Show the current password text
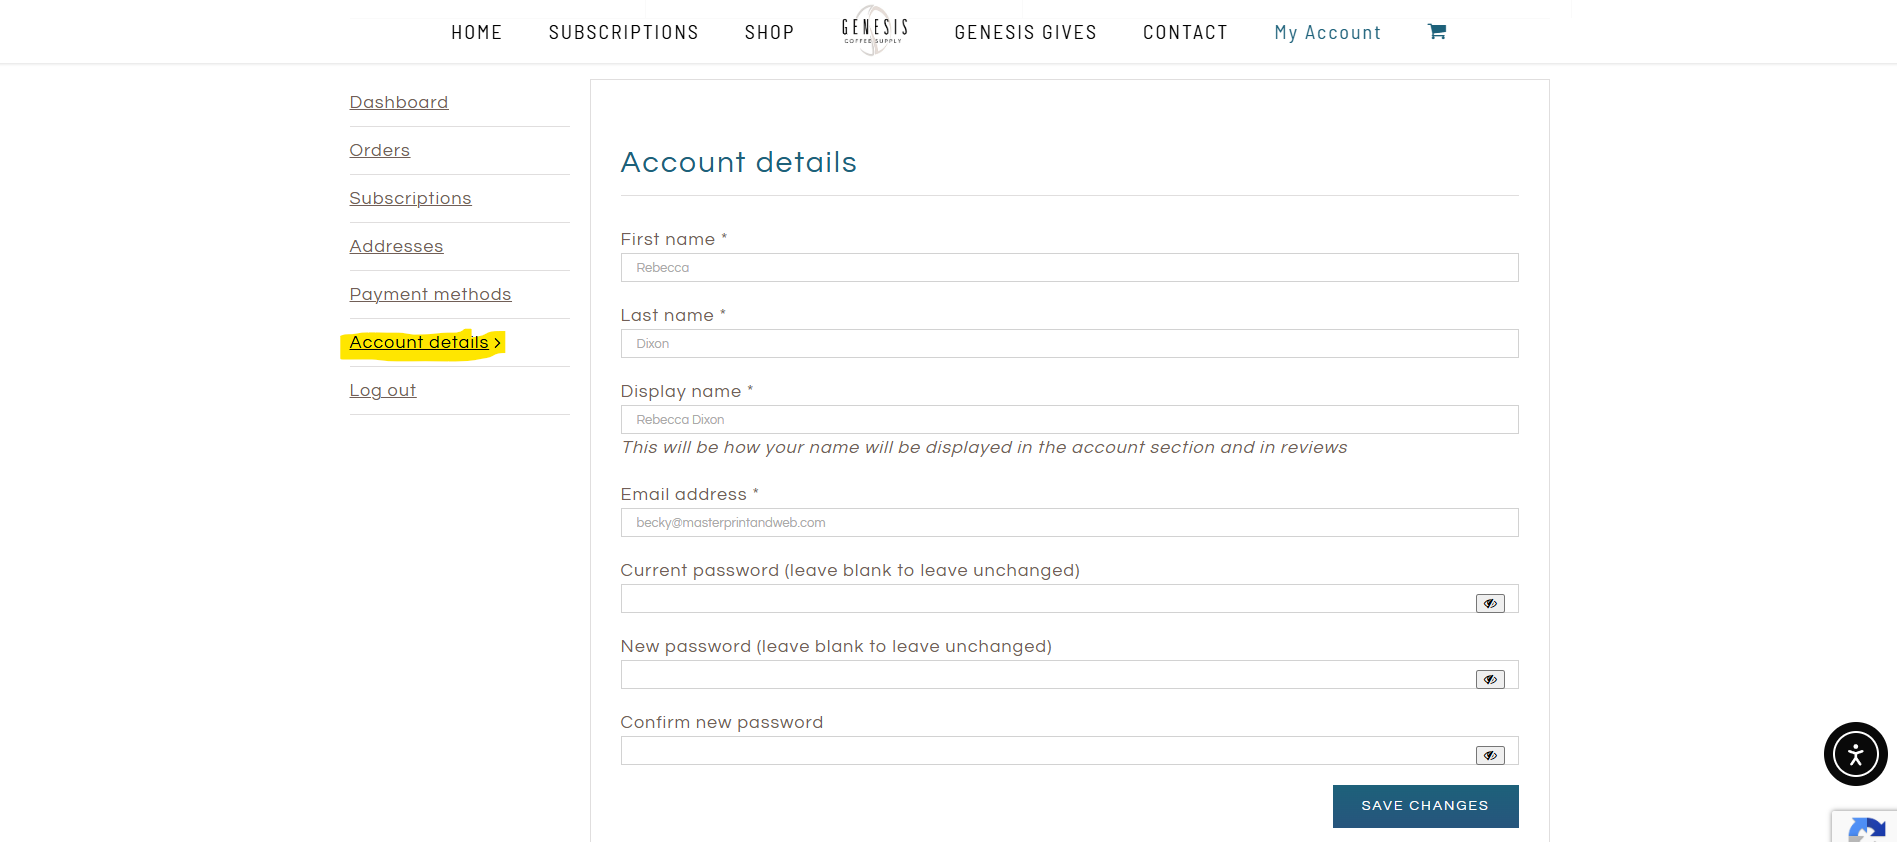The image size is (1897, 842). pos(1490,603)
